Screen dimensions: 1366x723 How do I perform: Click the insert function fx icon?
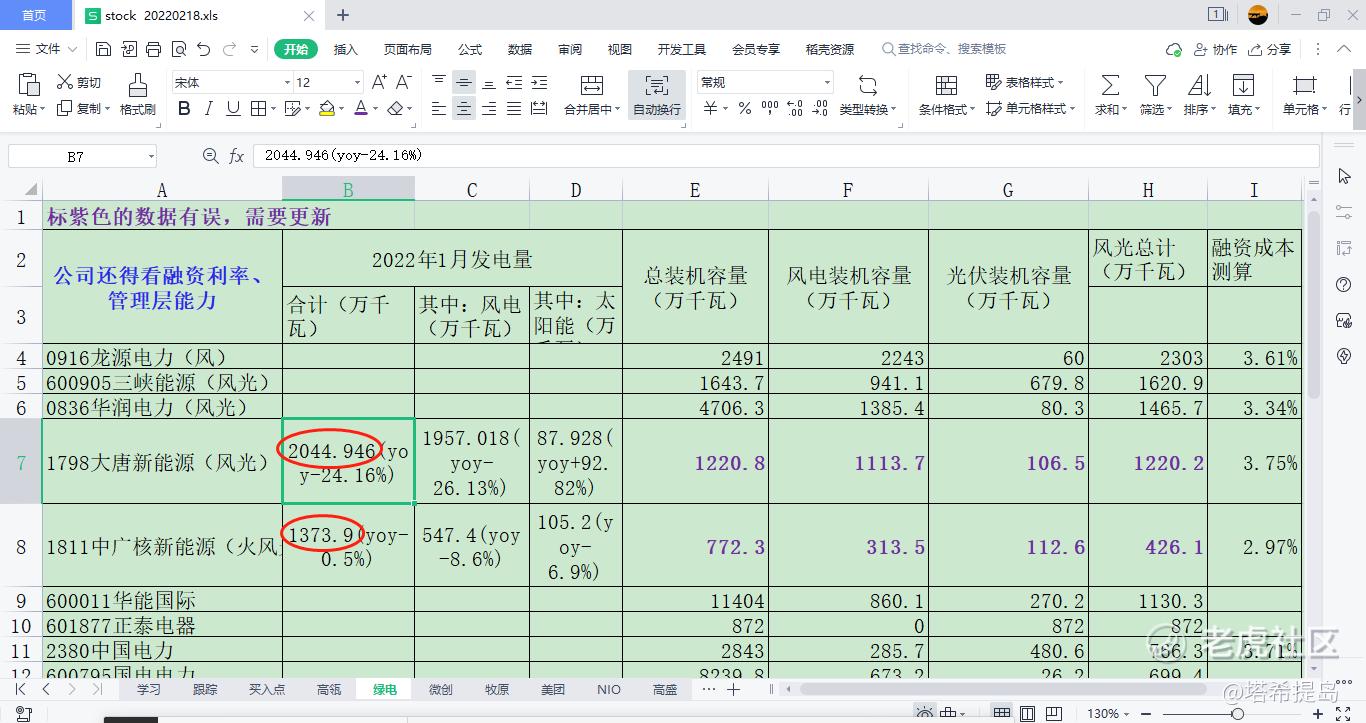tap(237, 156)
